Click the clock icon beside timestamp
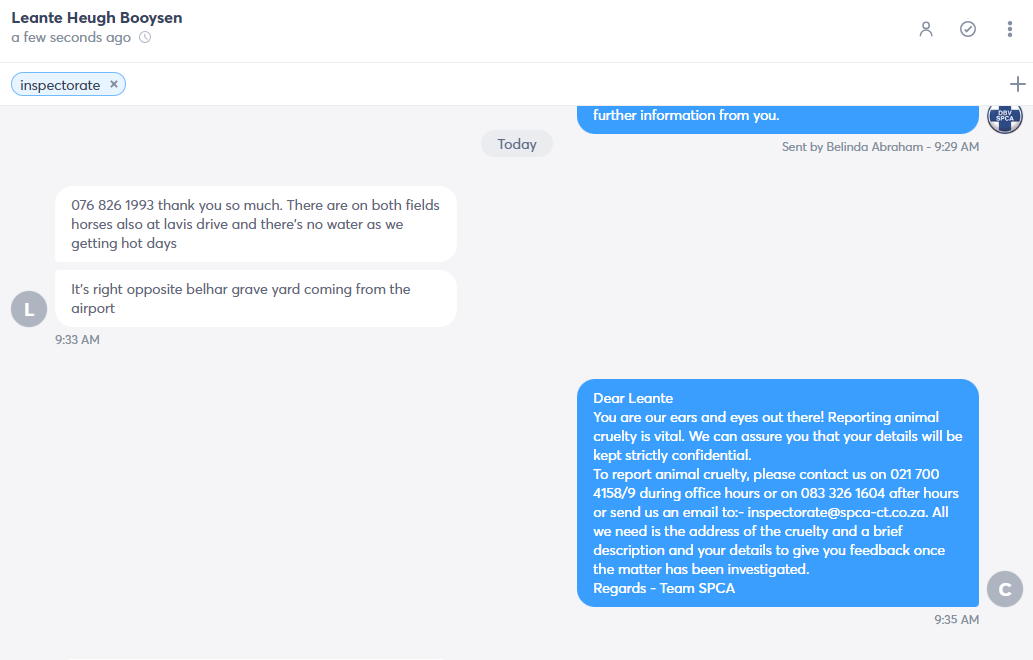 click(145, 38)
